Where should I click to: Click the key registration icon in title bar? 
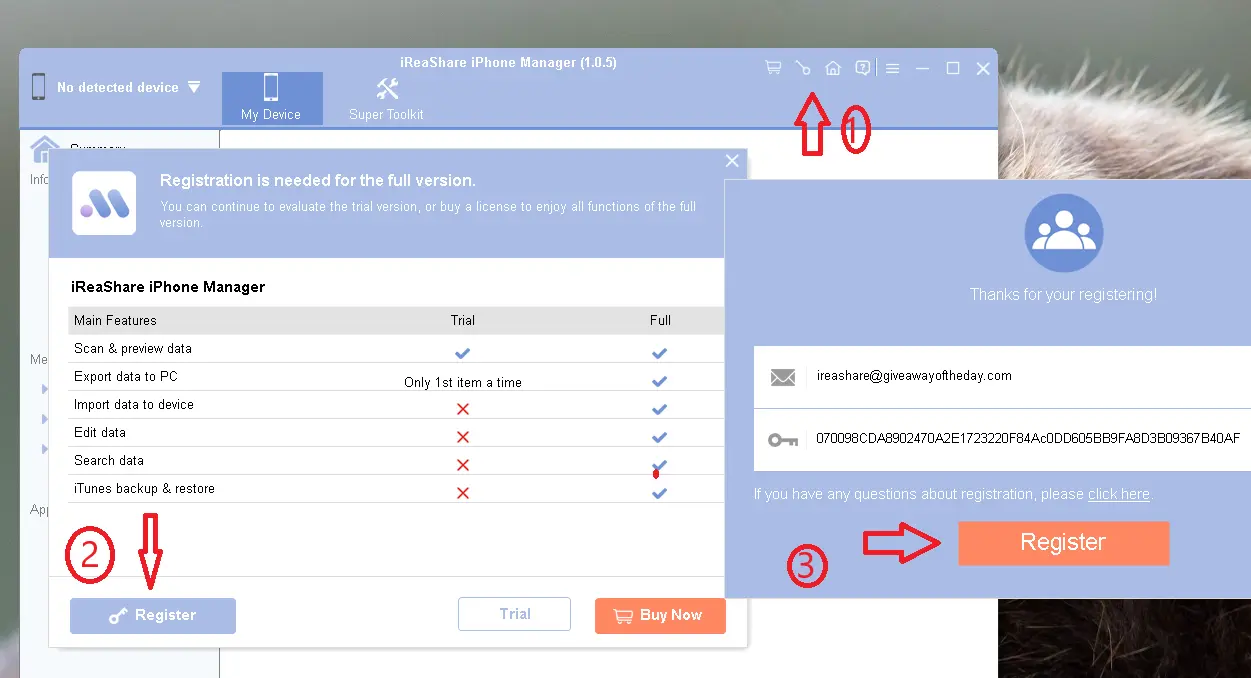803,68
